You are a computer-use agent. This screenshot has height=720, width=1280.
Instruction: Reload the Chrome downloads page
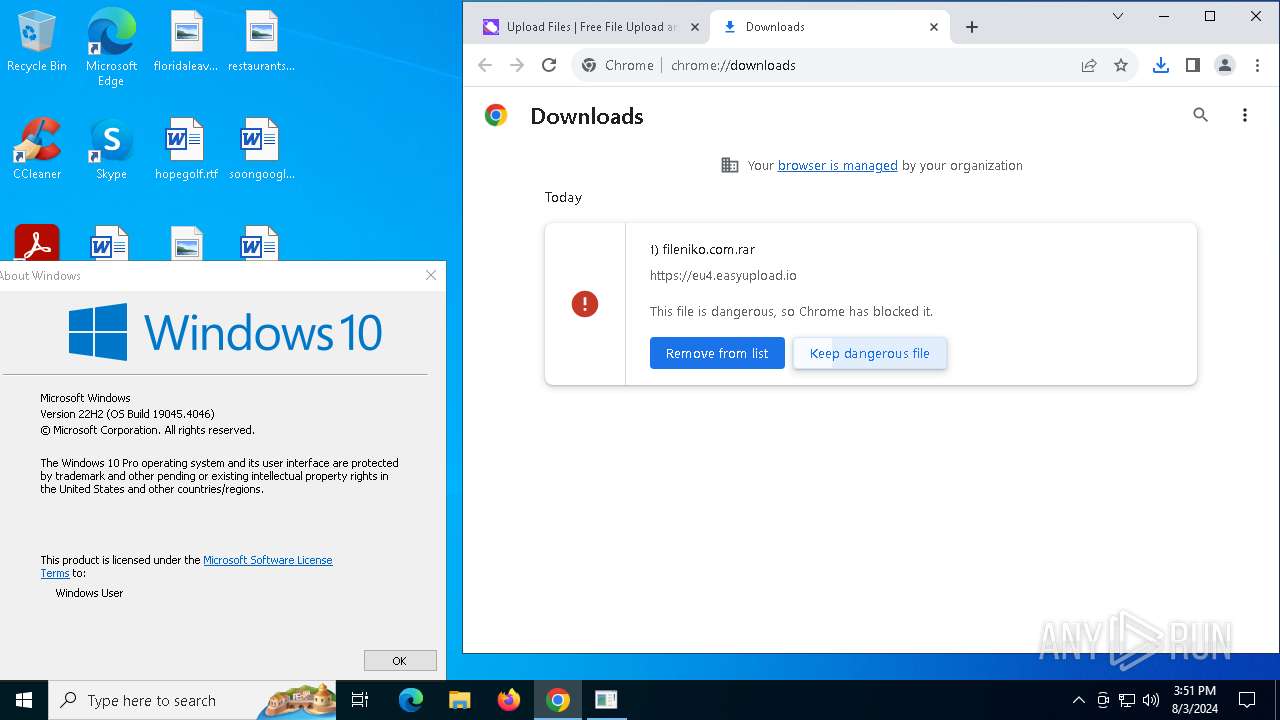pyautogui.click(x=549, y=65)
